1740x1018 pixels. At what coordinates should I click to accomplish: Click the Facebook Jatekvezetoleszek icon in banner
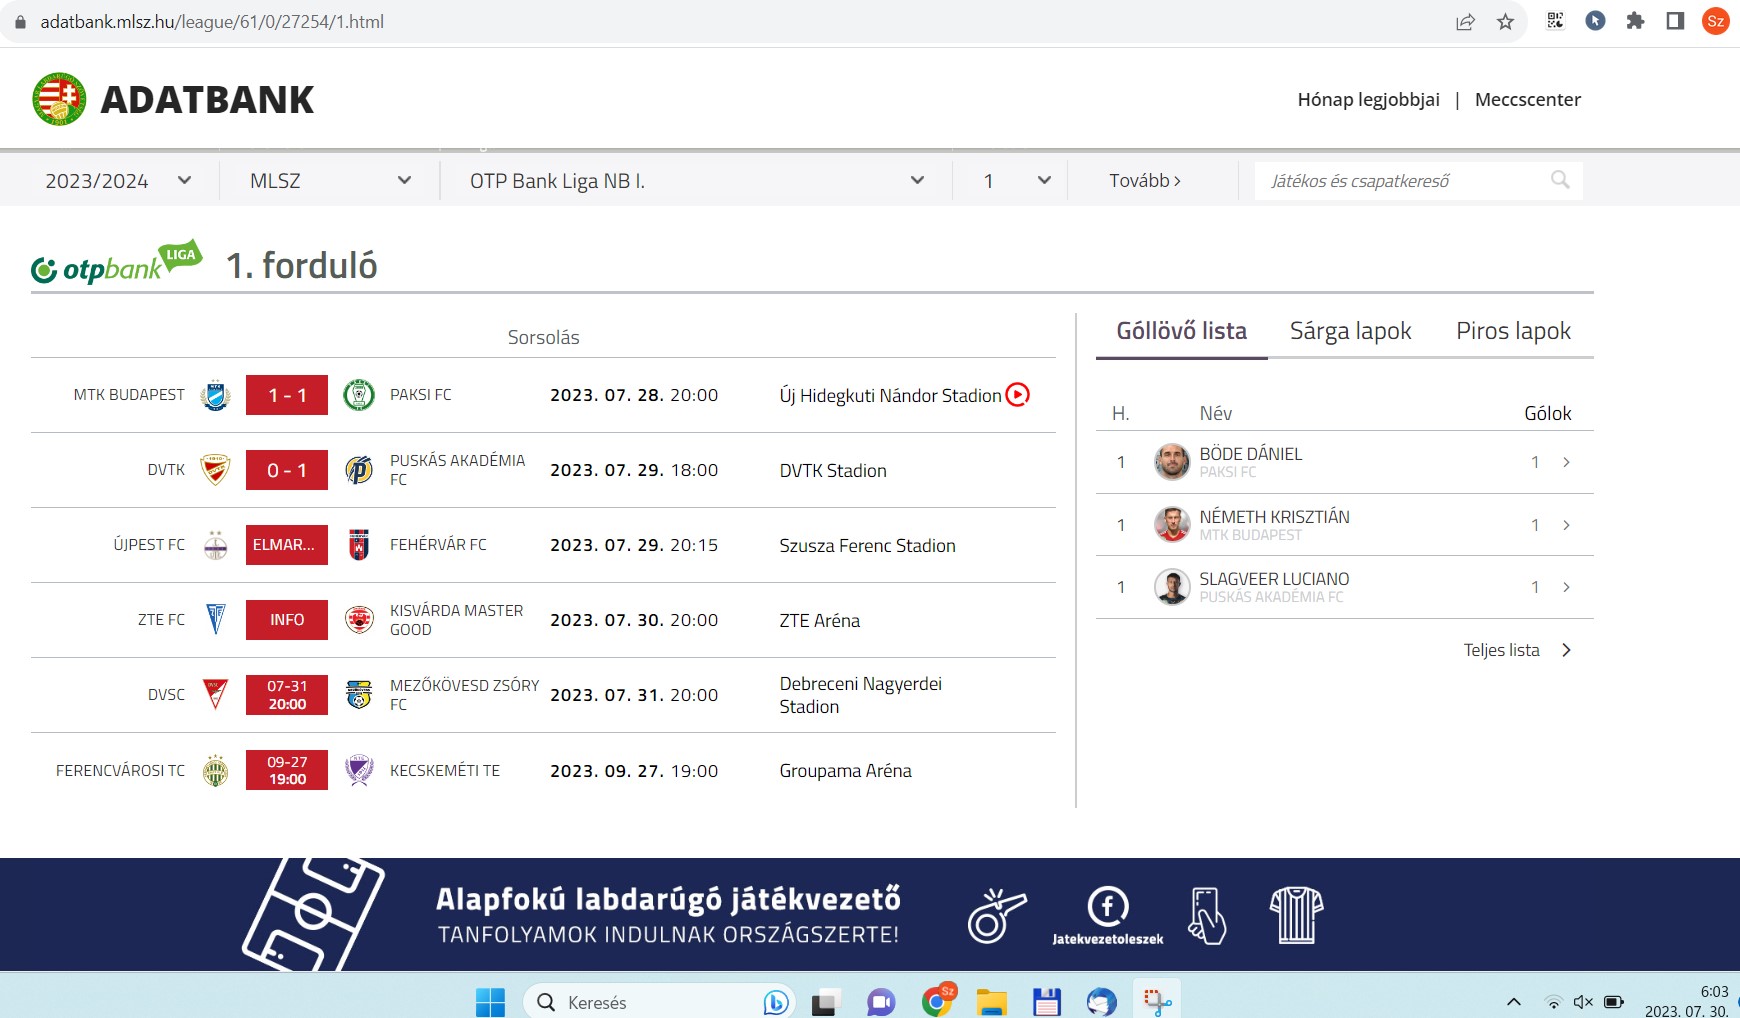pyautogui.click(x=1108, y=907)
